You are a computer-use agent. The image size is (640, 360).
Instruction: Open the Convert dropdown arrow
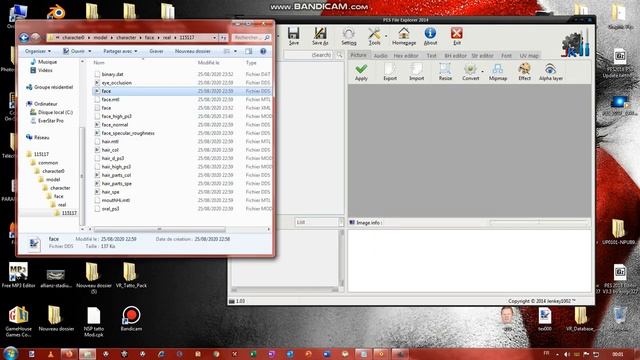point(482,71)
